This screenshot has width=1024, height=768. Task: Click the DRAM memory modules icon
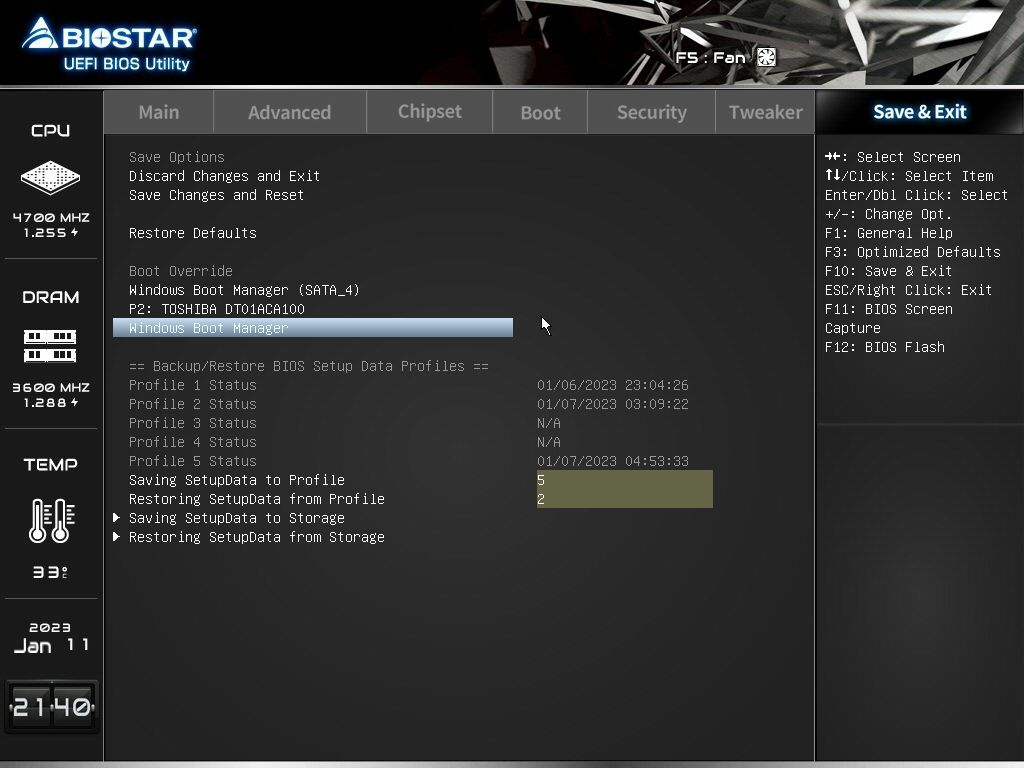[x=50, y=346]
